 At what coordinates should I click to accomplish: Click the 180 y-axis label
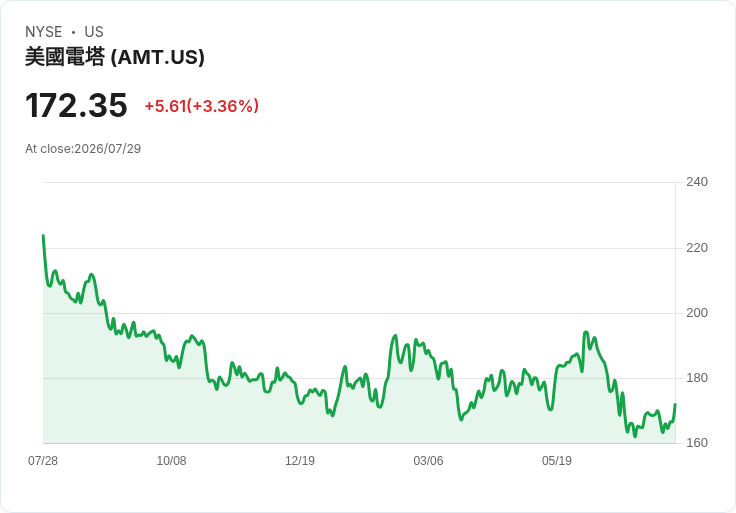coord(697,378)
